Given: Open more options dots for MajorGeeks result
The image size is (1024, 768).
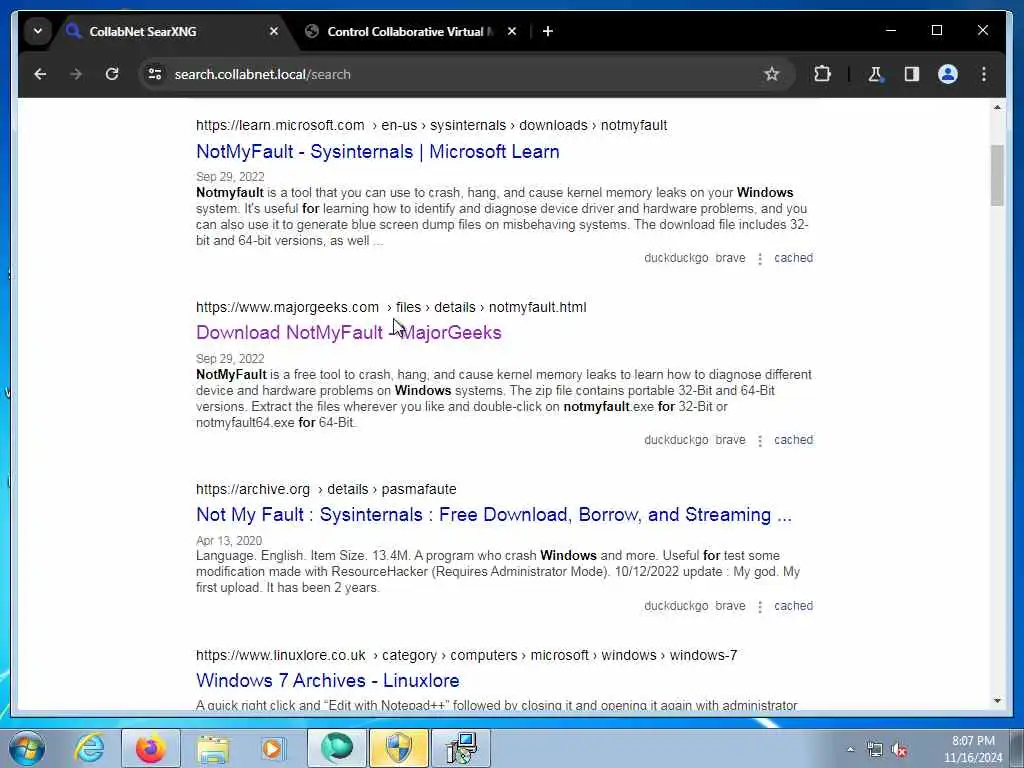Looking at the screenshot, I should 760,441.
